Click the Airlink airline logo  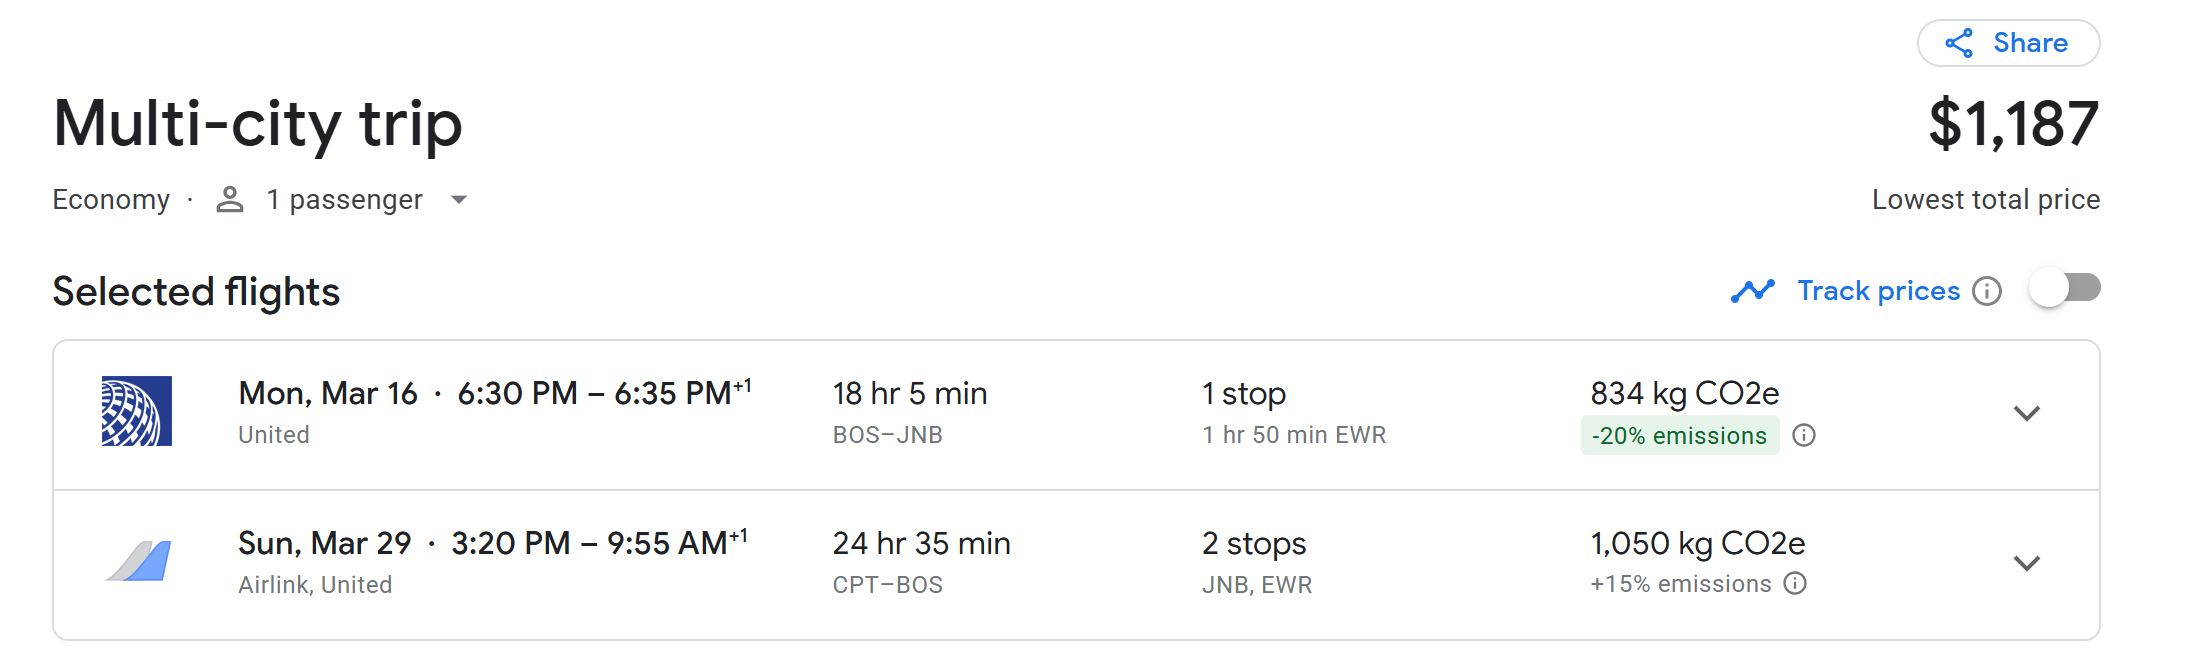(x=138, y=561)
